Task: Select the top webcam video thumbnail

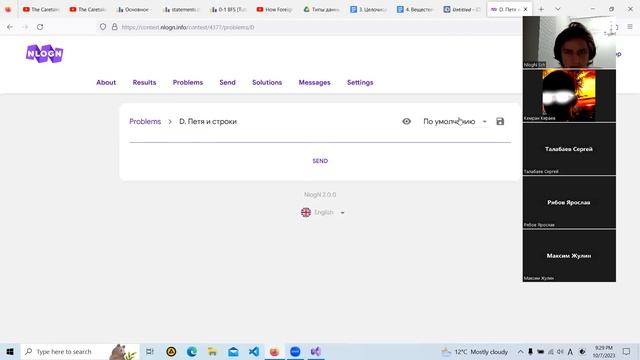Action: coord(569,42)
